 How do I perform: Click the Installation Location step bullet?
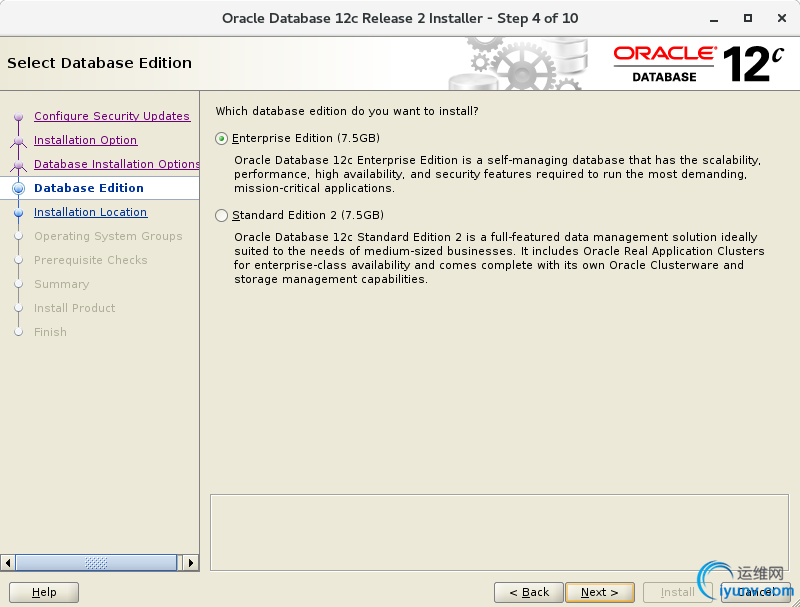(x=19, y=212)
